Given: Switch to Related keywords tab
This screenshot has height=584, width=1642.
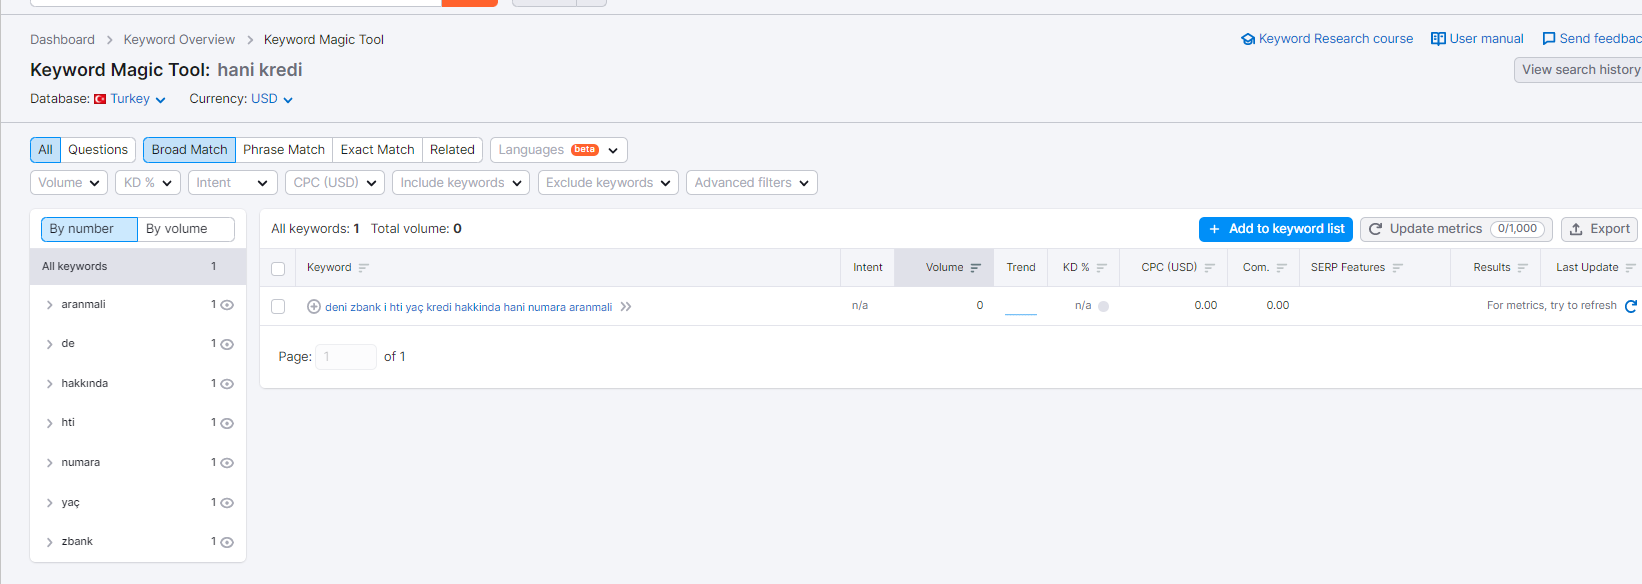Looking at the screenshot, I should coord(453,150).
